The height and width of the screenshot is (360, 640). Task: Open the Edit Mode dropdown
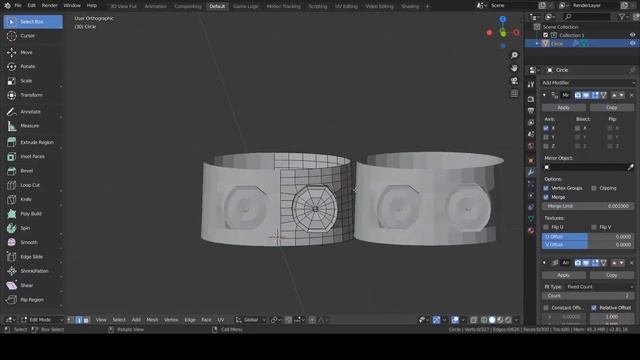tap(42, 320)
